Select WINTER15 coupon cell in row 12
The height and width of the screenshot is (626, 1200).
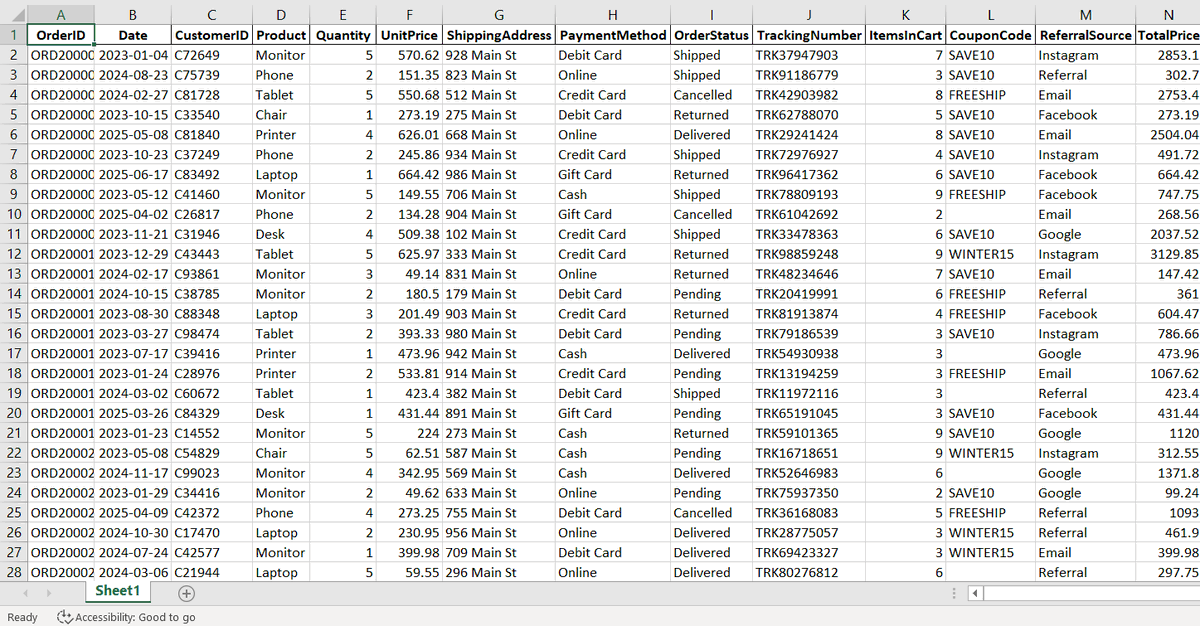coord(990,254)
